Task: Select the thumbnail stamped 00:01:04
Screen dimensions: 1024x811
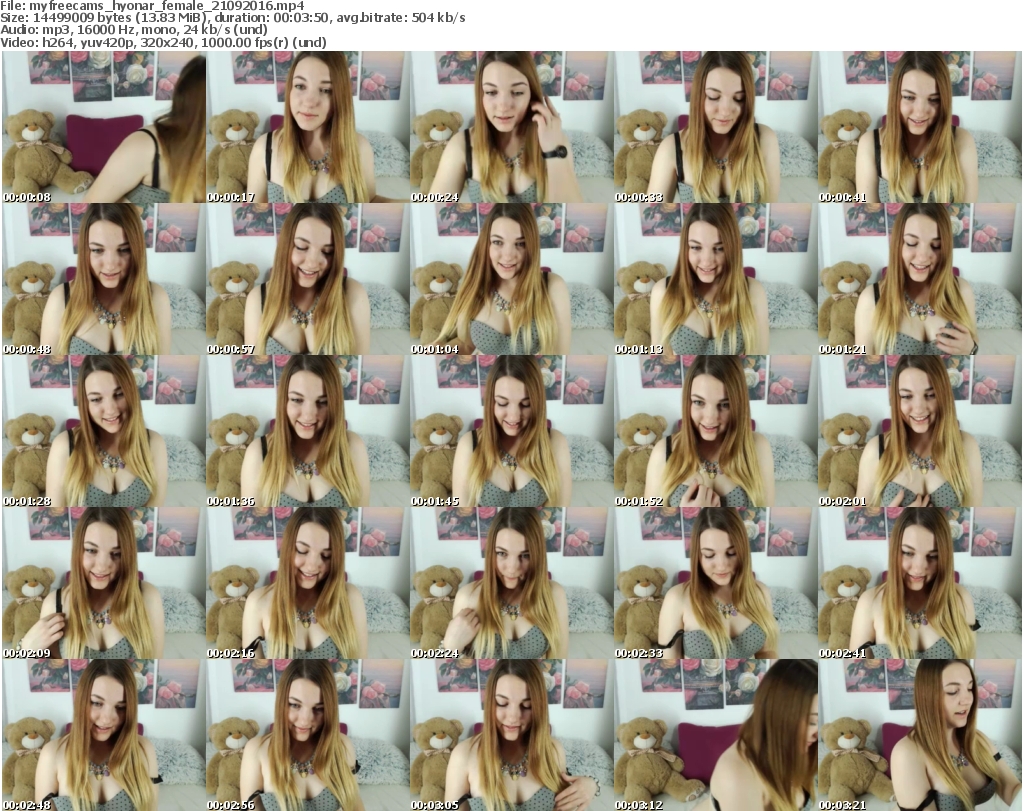Action: [512, 279]
